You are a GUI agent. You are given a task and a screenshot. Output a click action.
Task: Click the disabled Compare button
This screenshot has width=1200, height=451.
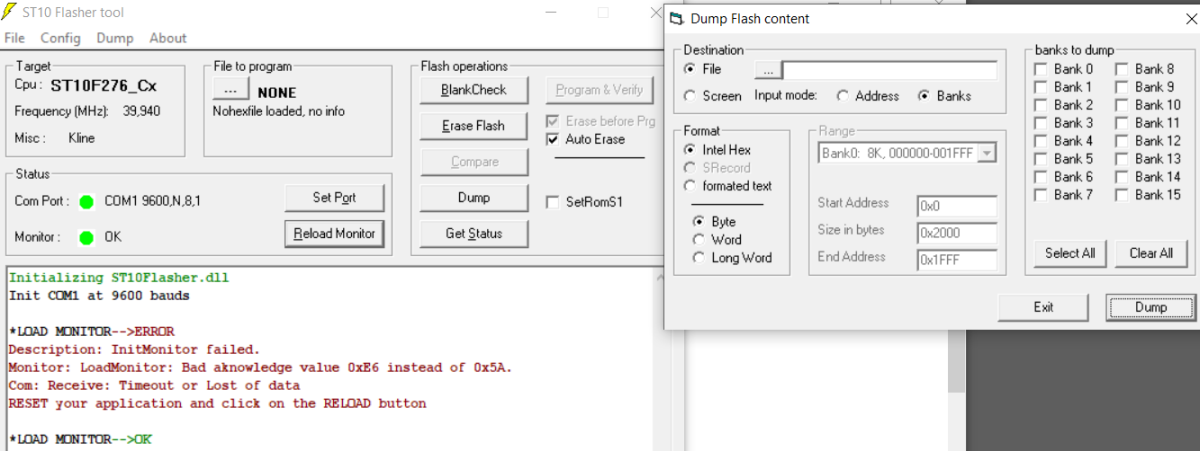coord(474,162)
